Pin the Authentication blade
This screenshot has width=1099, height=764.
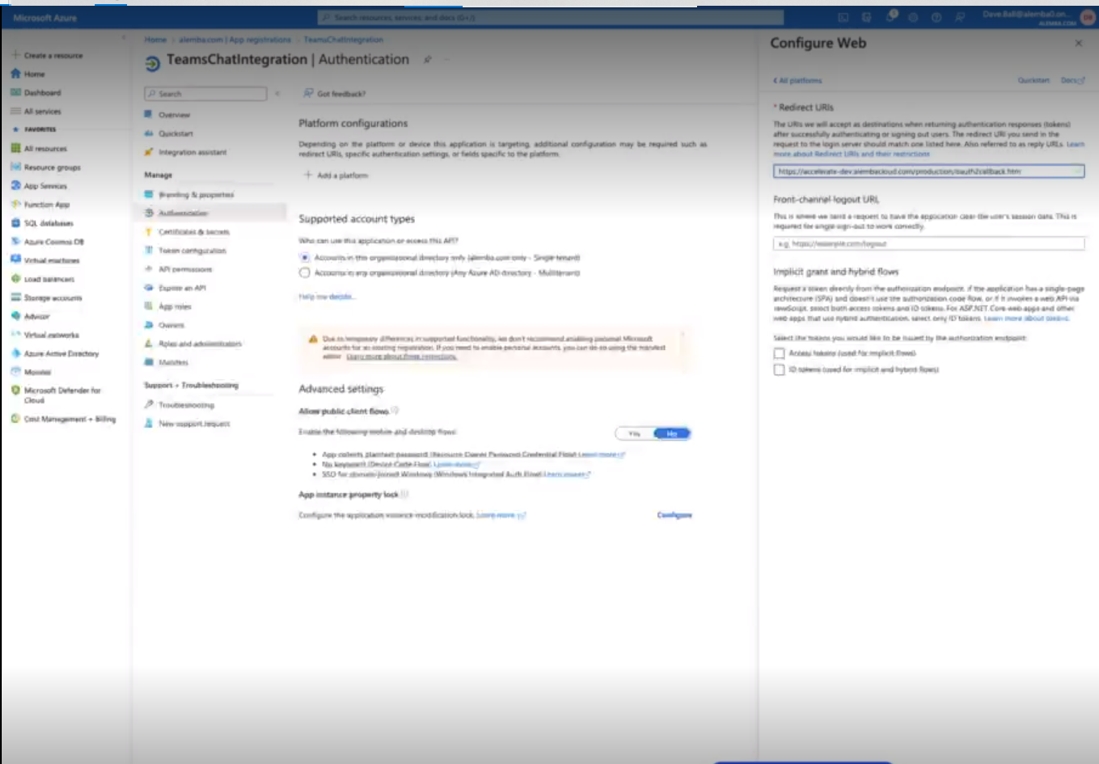coord(427,60)
